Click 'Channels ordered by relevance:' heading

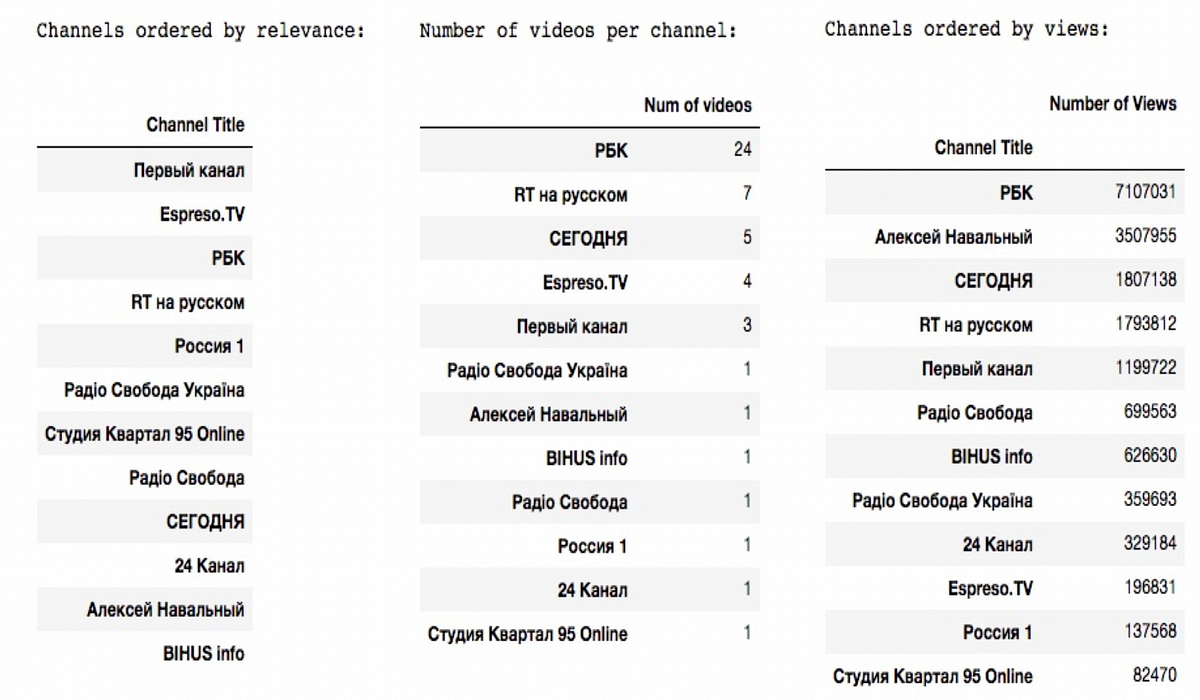[200, 30]
